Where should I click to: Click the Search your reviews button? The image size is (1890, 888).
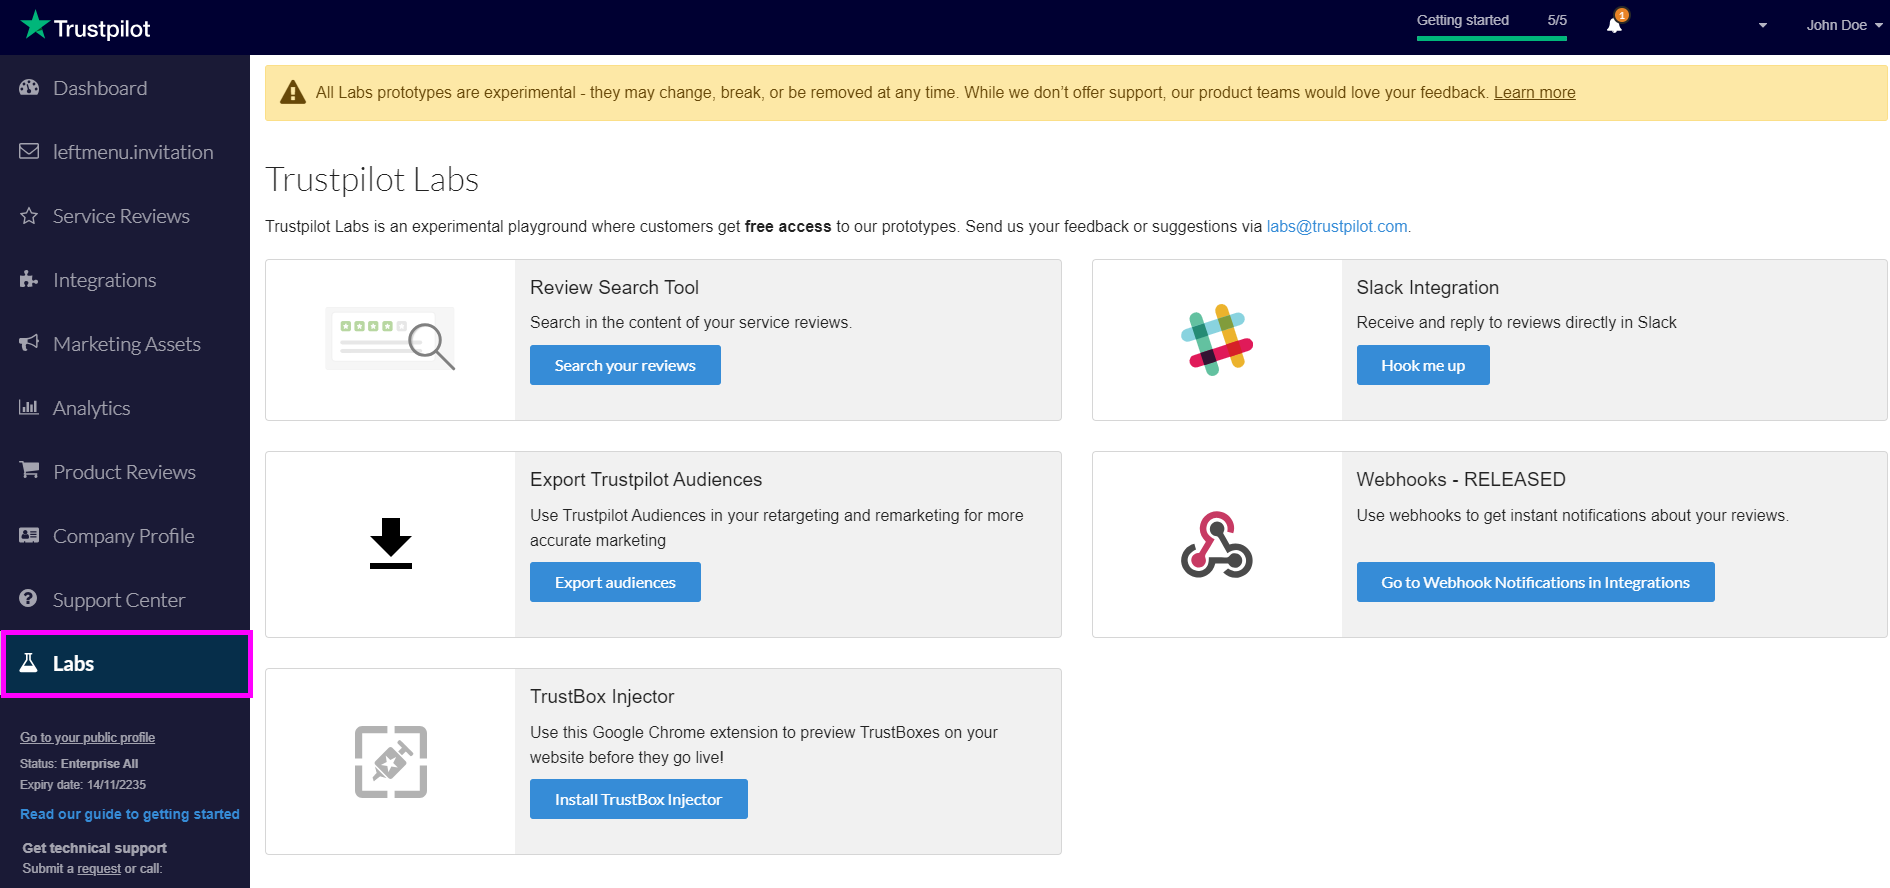point(625,365)
